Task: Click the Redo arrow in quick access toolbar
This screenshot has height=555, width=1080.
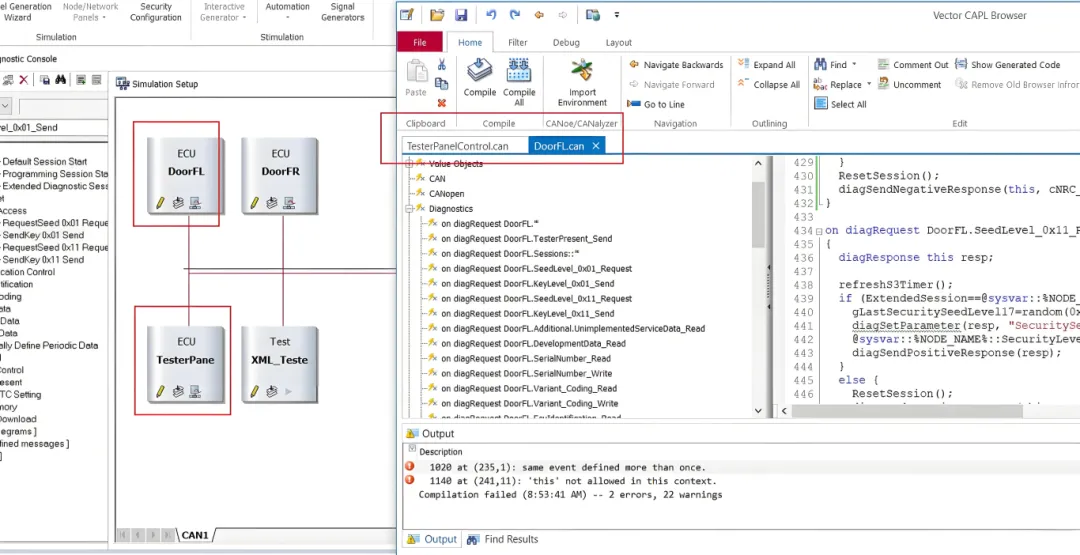Action: (515, 15)
